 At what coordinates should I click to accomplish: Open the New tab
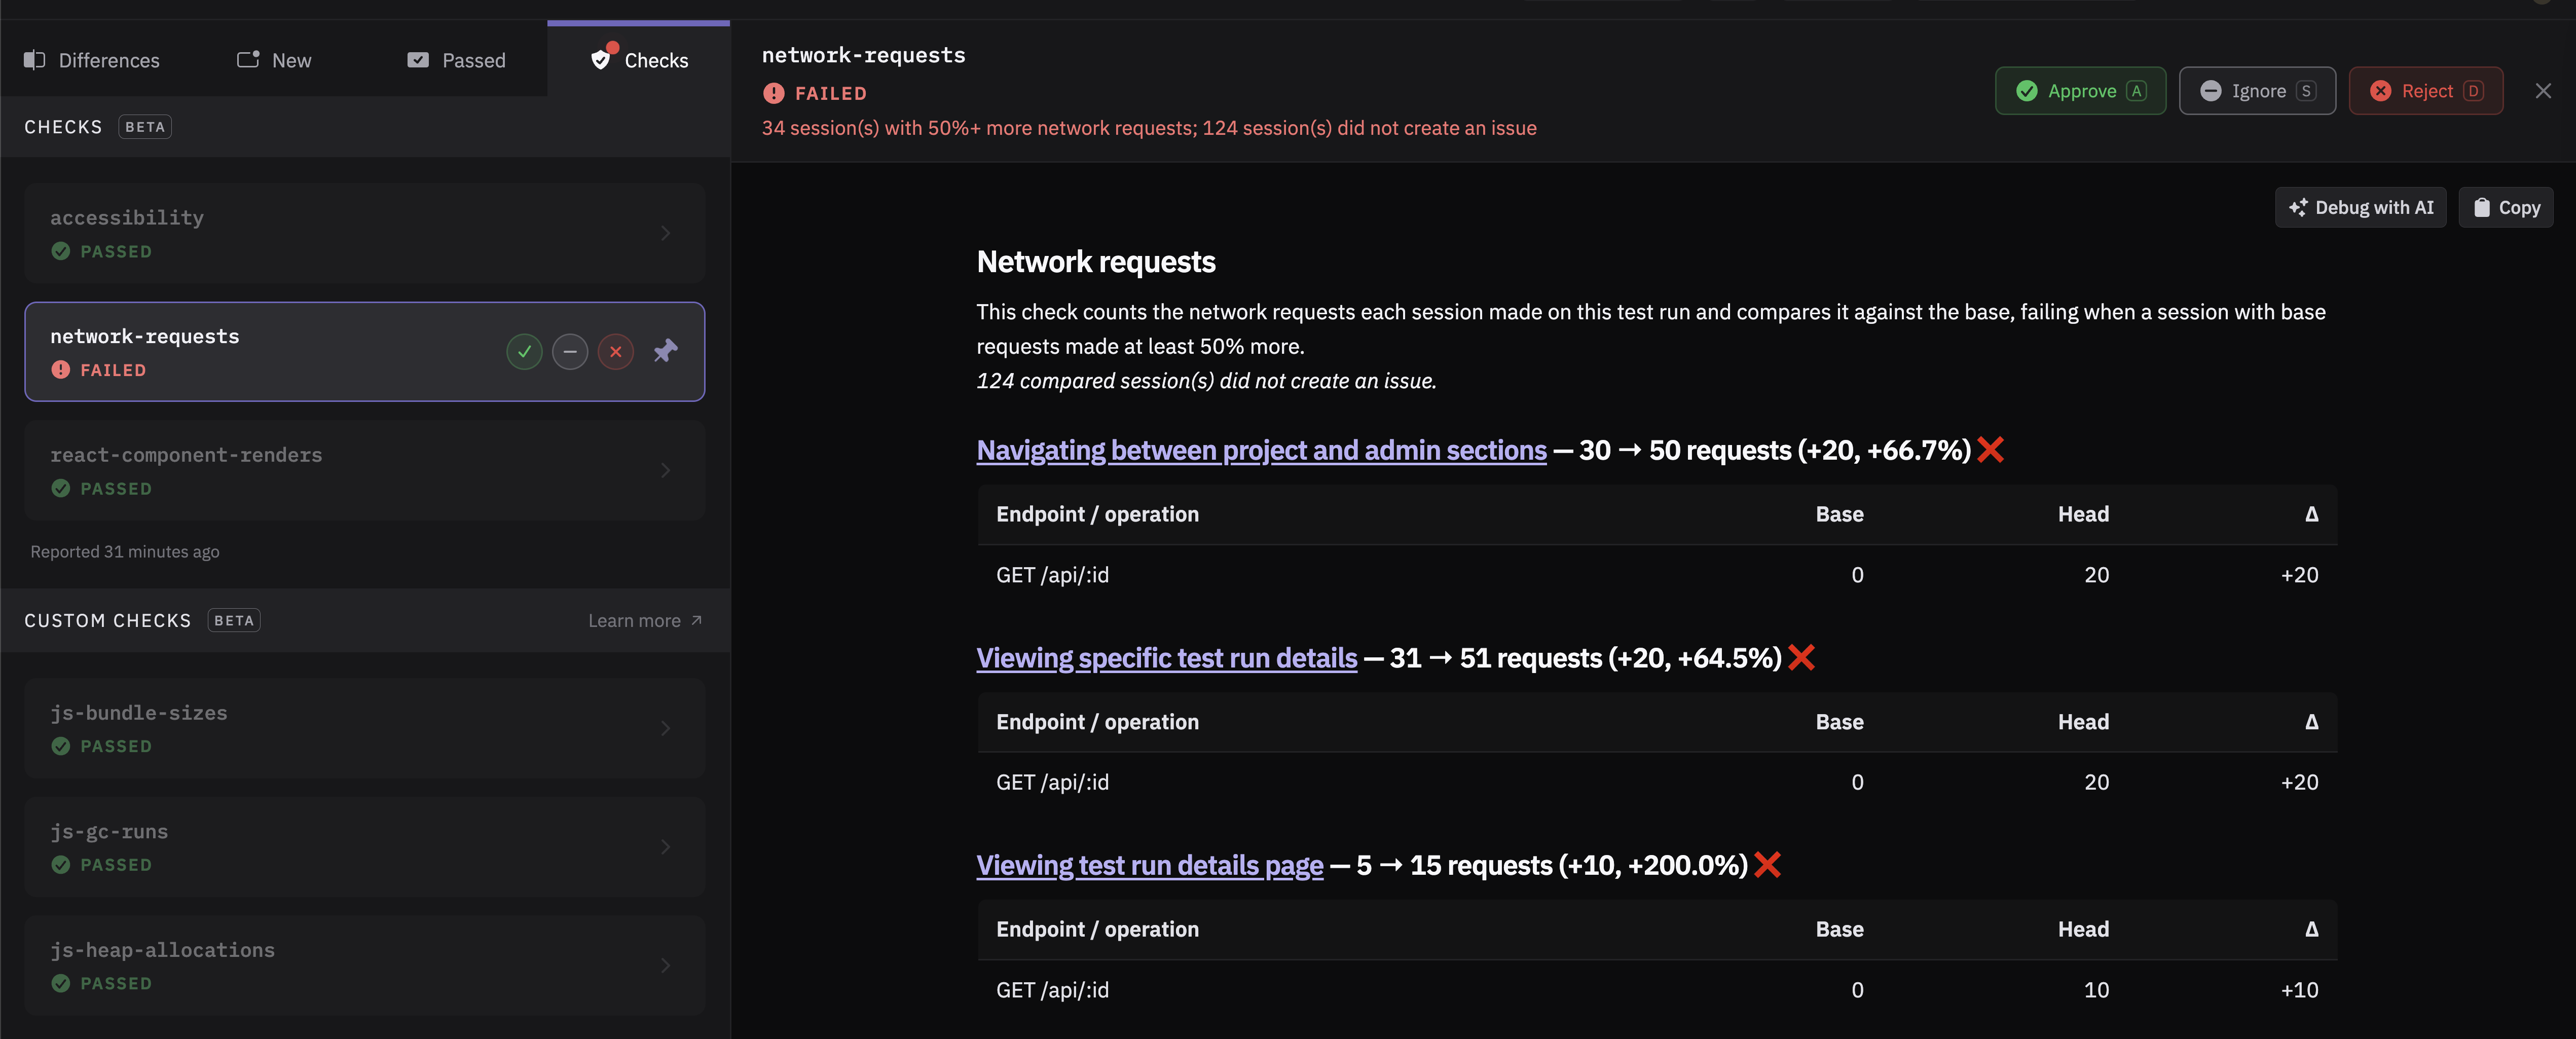274,61
